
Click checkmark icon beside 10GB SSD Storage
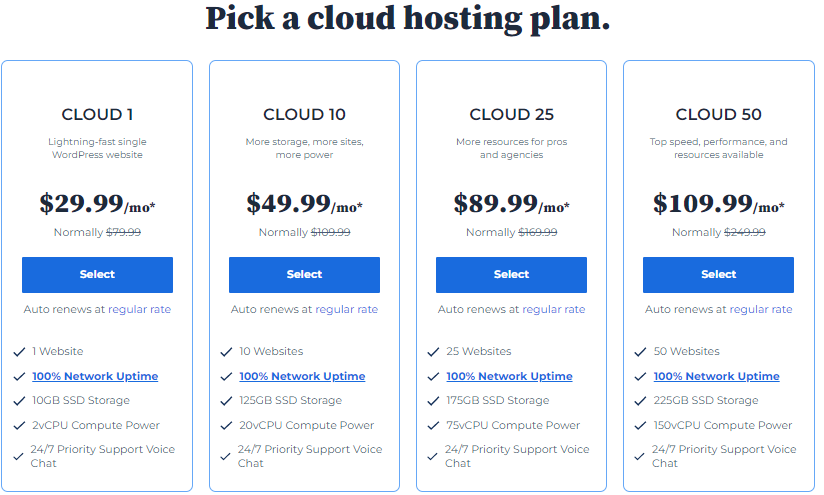point(19,401)
